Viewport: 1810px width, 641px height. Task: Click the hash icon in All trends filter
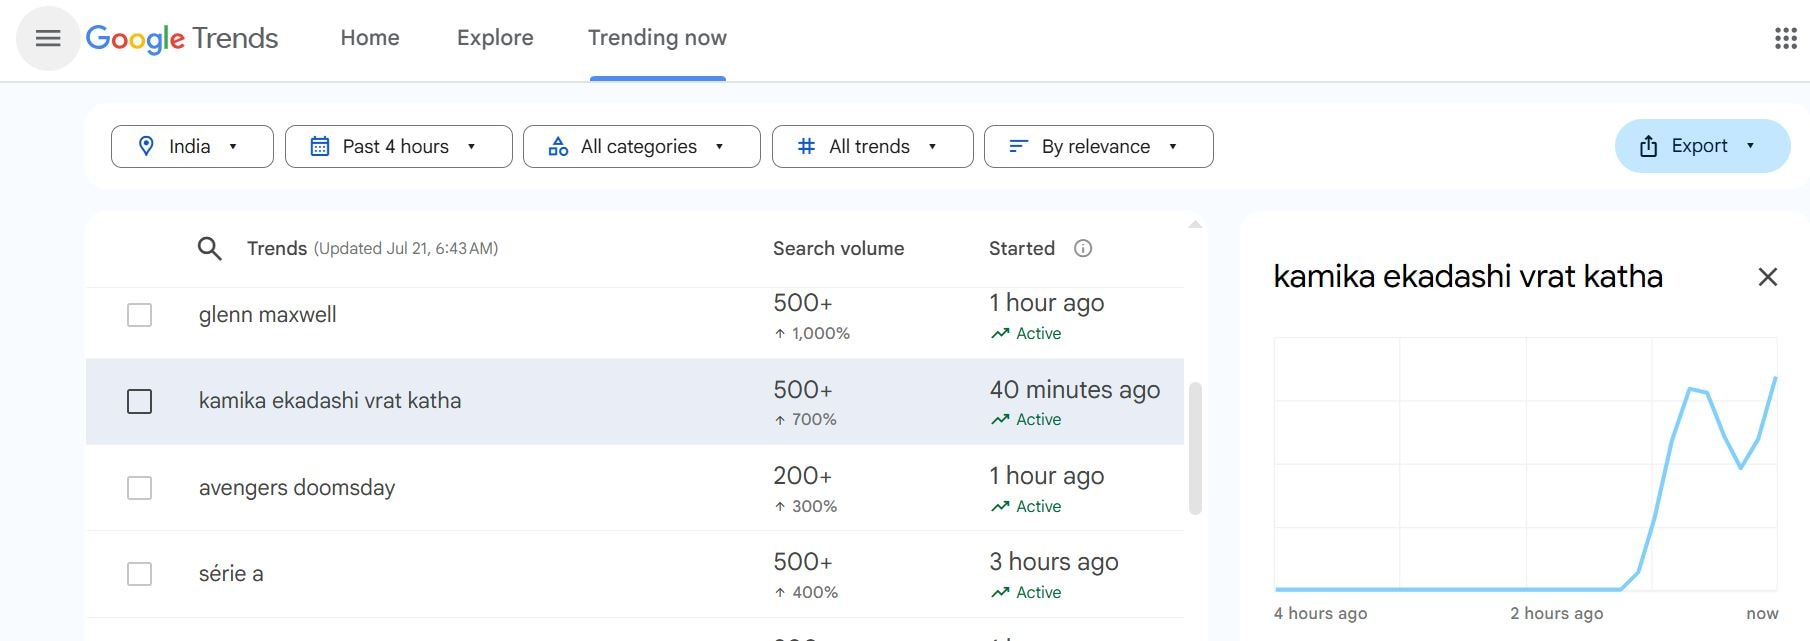coord(806,146)
